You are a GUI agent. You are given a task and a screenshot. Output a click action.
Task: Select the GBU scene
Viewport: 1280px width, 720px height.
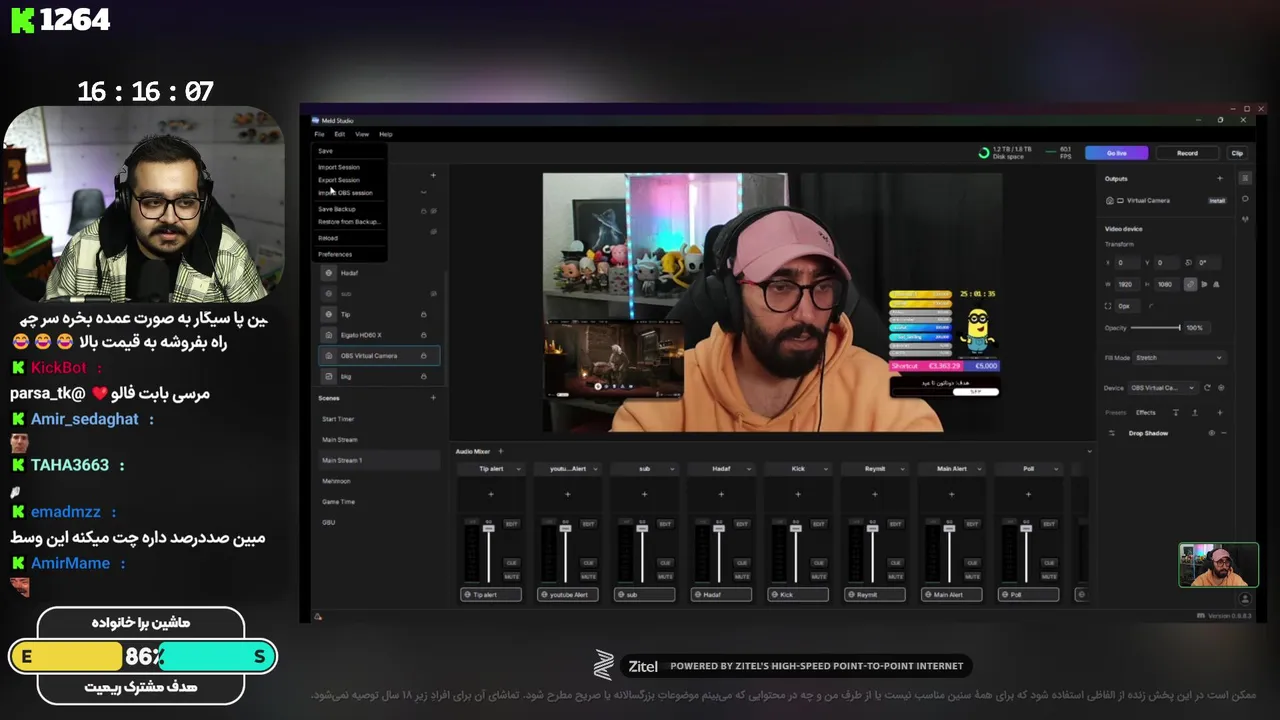point(378,522)
